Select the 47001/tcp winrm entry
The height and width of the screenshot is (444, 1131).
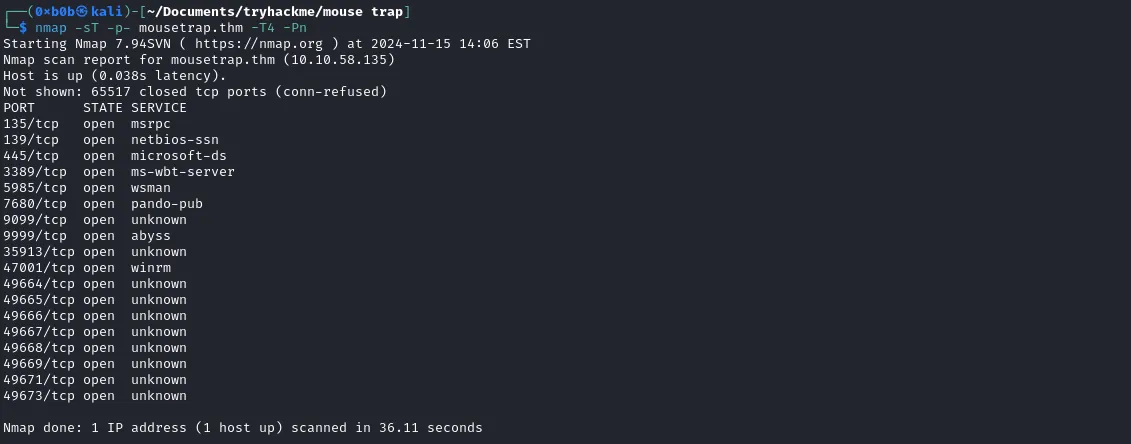[x=87, y=267]
